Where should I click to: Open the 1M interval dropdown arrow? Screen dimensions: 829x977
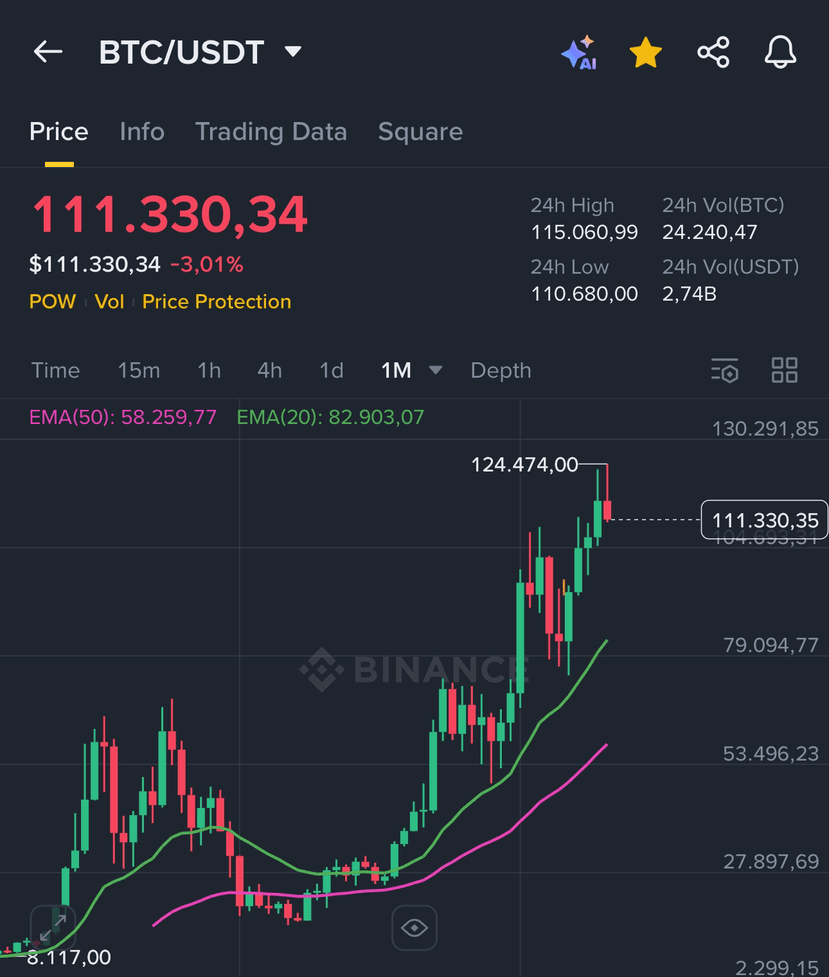[x=435, y=370]
